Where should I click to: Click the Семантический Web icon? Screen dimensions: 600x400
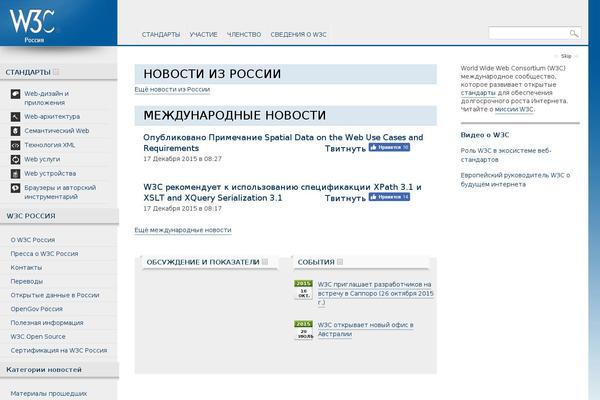[x=15, y=131]
